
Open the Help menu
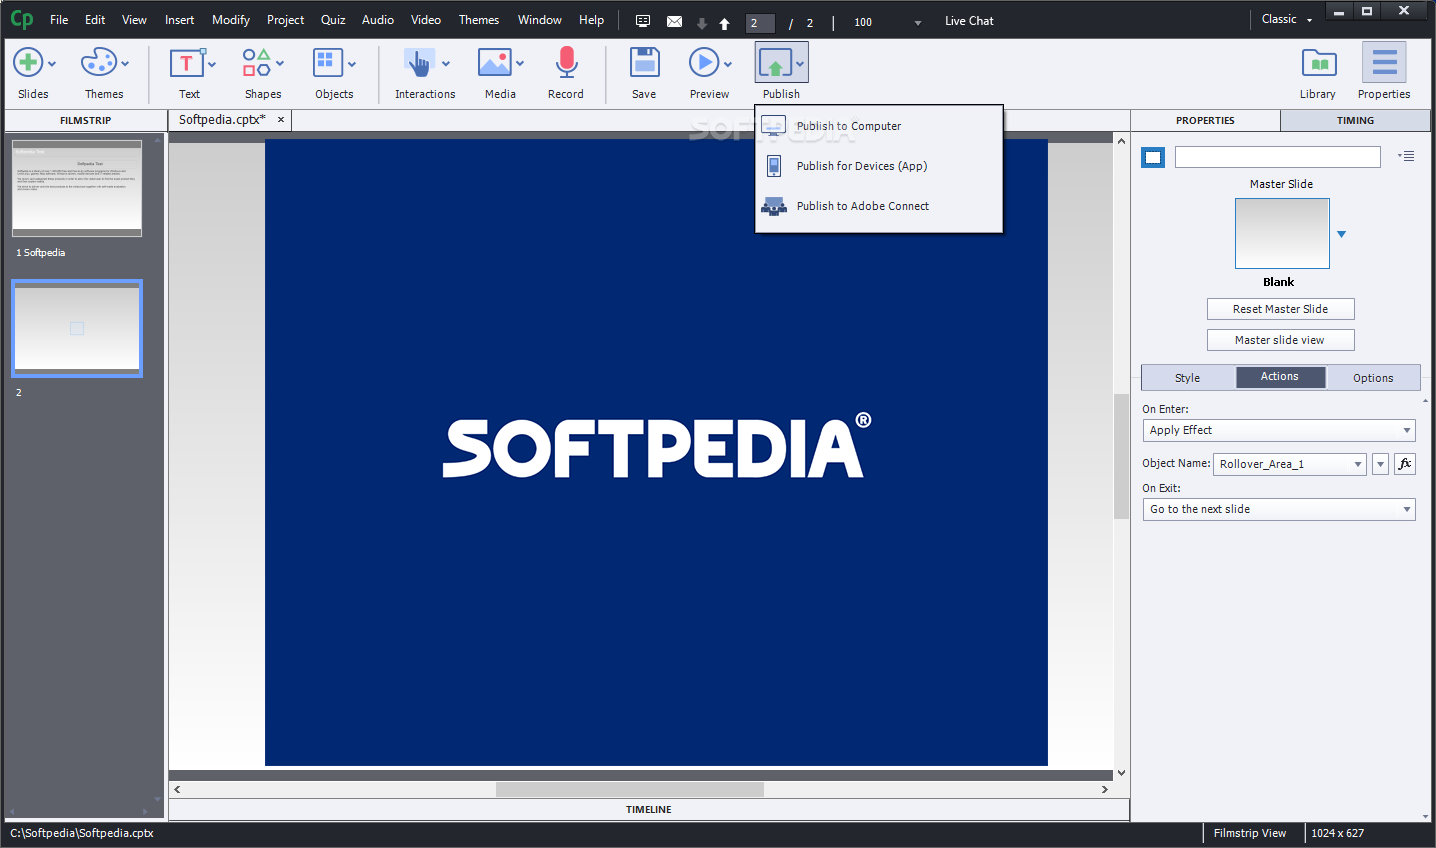(591, 20)
